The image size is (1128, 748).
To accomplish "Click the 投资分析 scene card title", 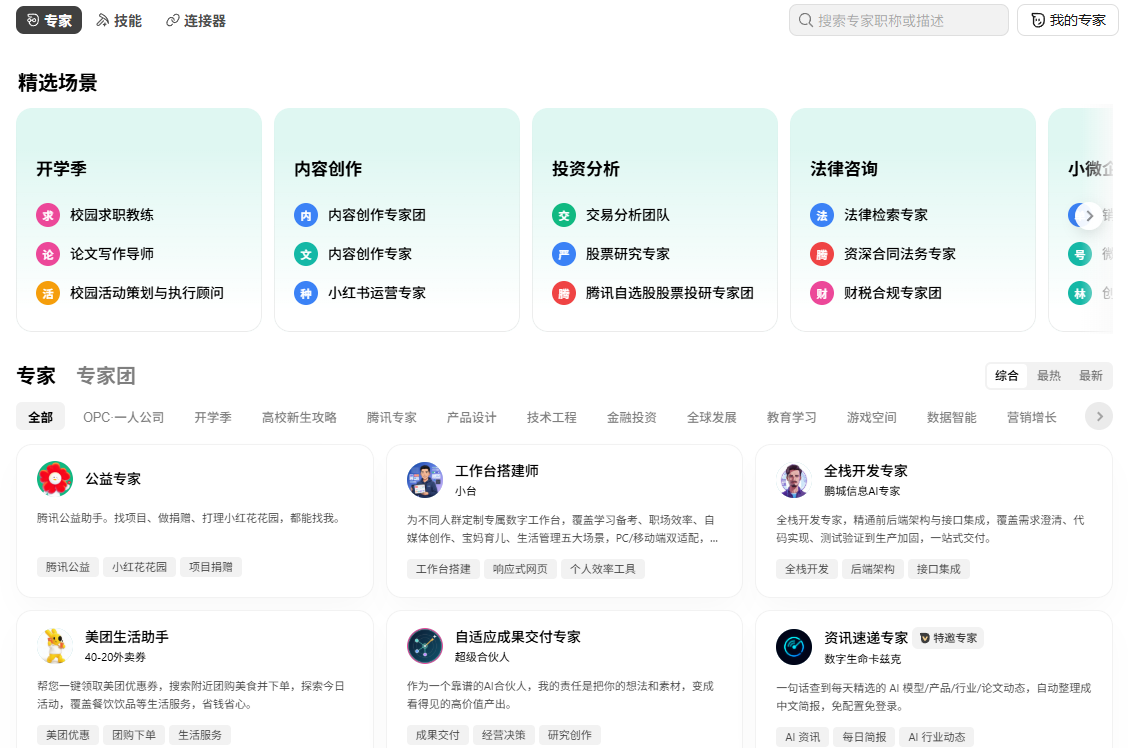I will click(586, 169).
